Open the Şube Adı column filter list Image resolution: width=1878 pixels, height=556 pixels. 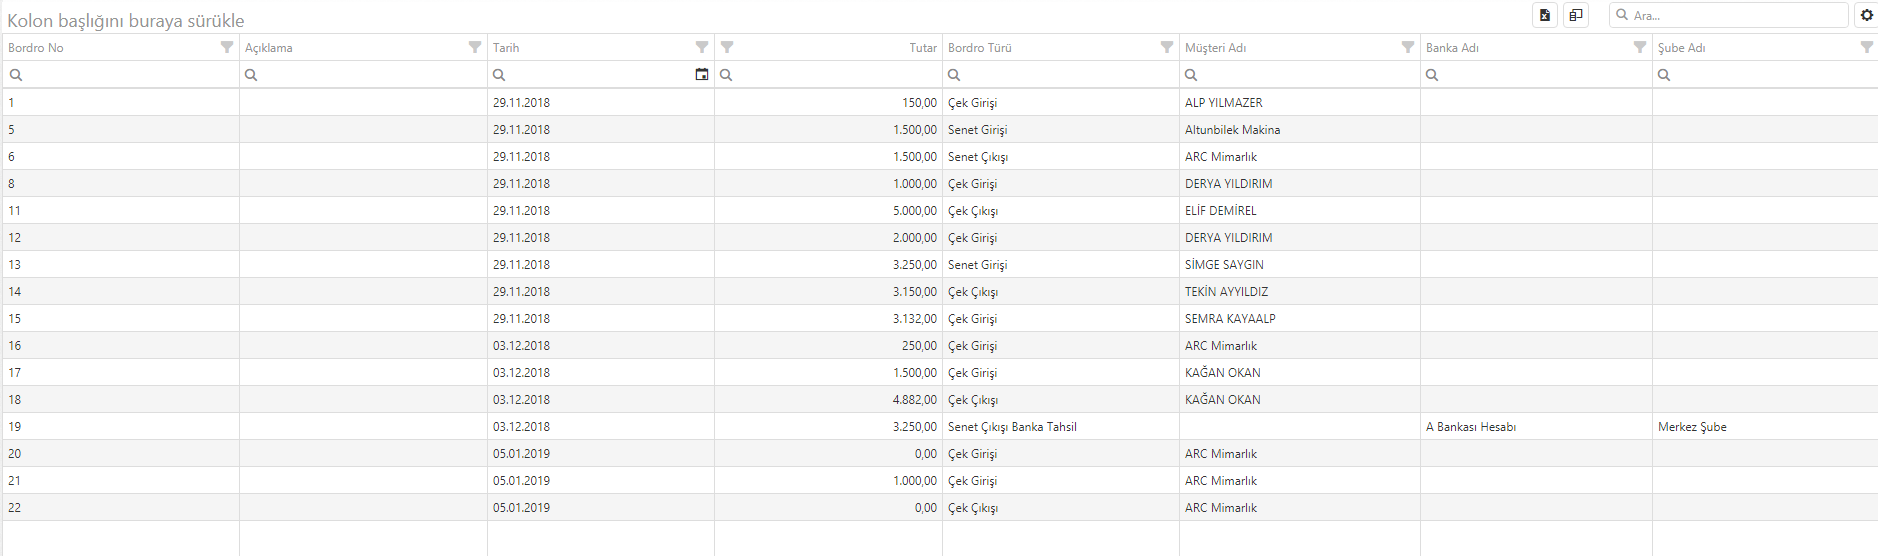1866,48
